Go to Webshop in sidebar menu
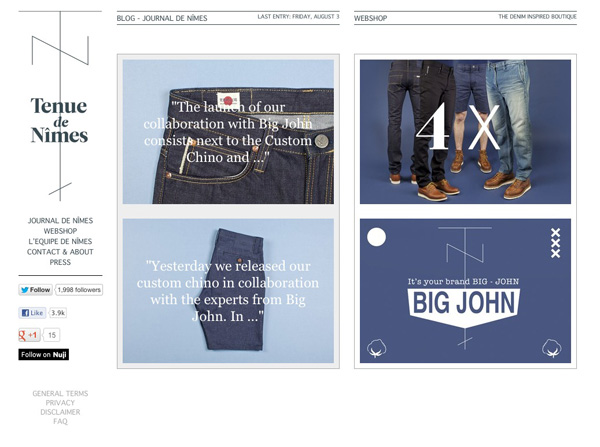Viewport: 600px width, 447px height. (60, 231)
